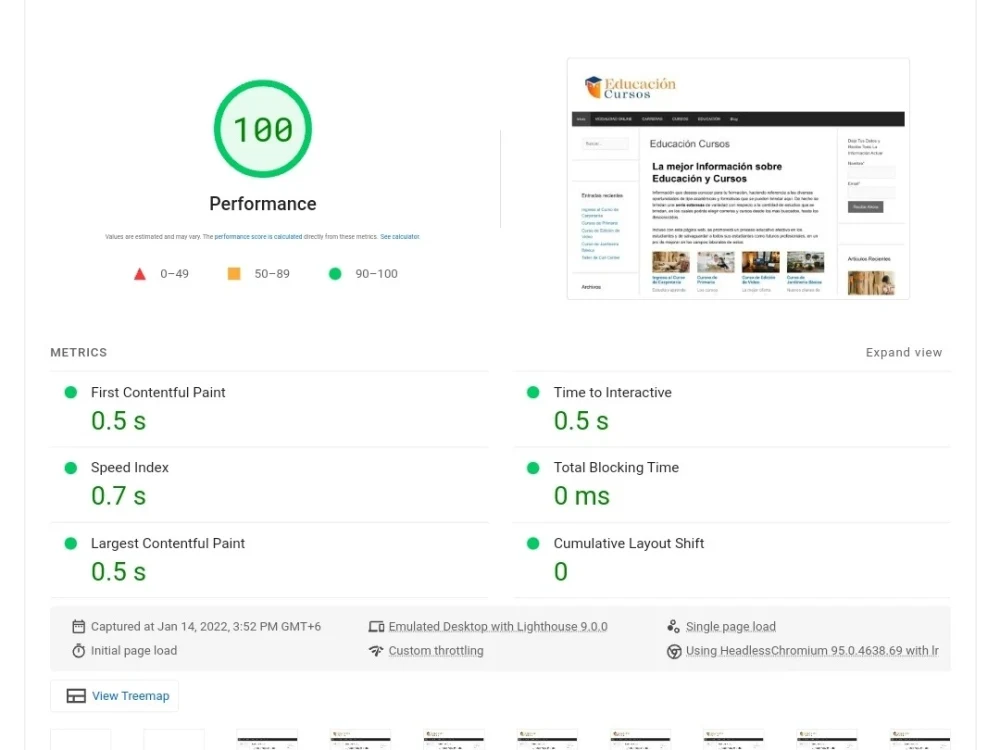Image resolution: width=1000 pixels, height=750 pixels.
Task: Click the browser icon beside Using HeadlessChromium
Action: [674, 650]
